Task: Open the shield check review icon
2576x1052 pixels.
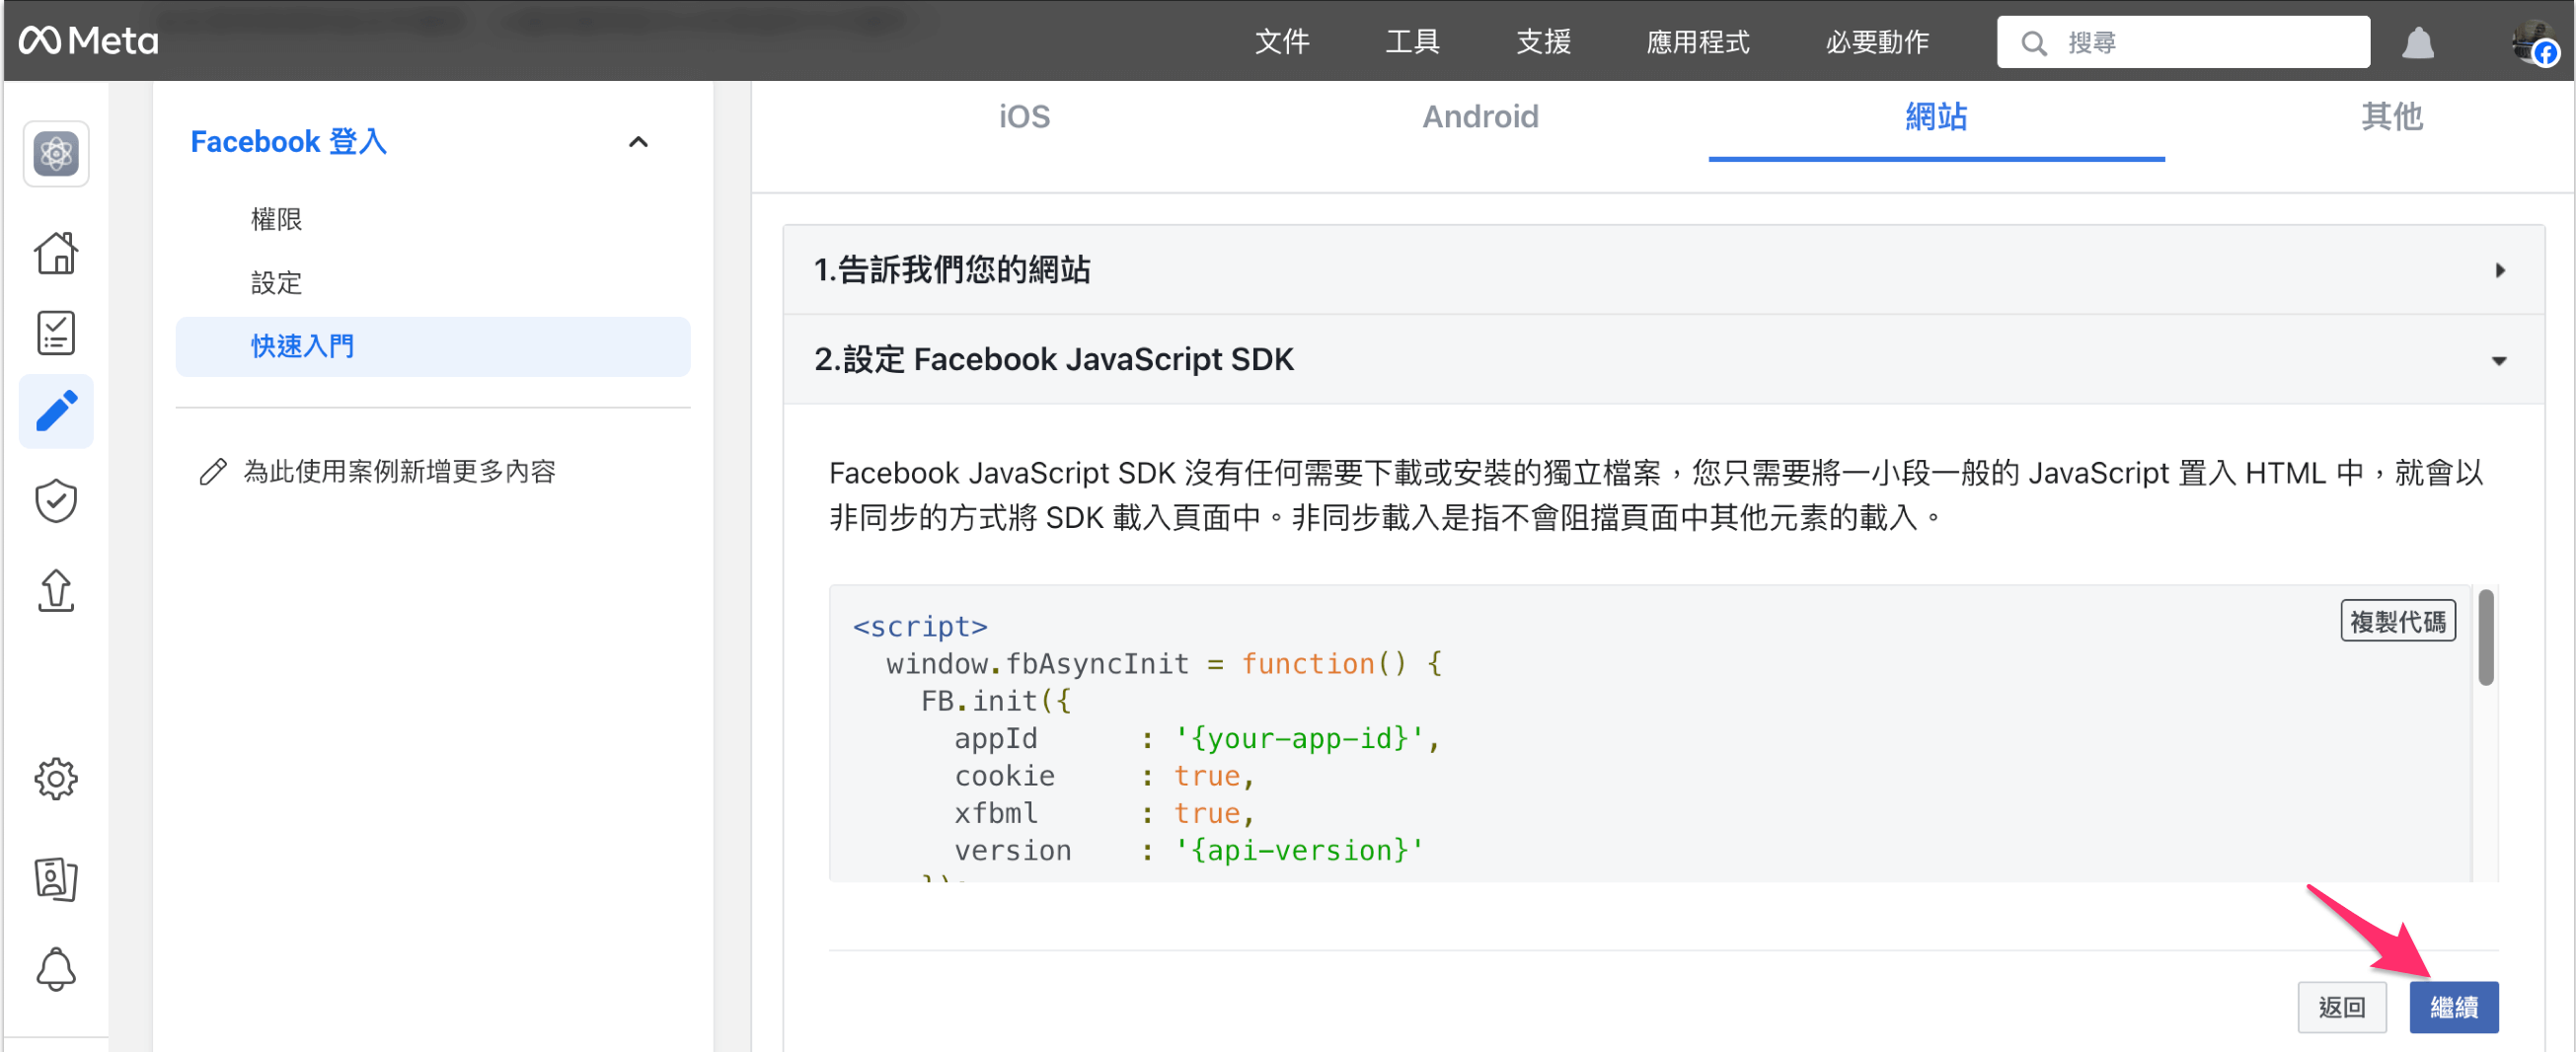Action: [x=56, y=501]
